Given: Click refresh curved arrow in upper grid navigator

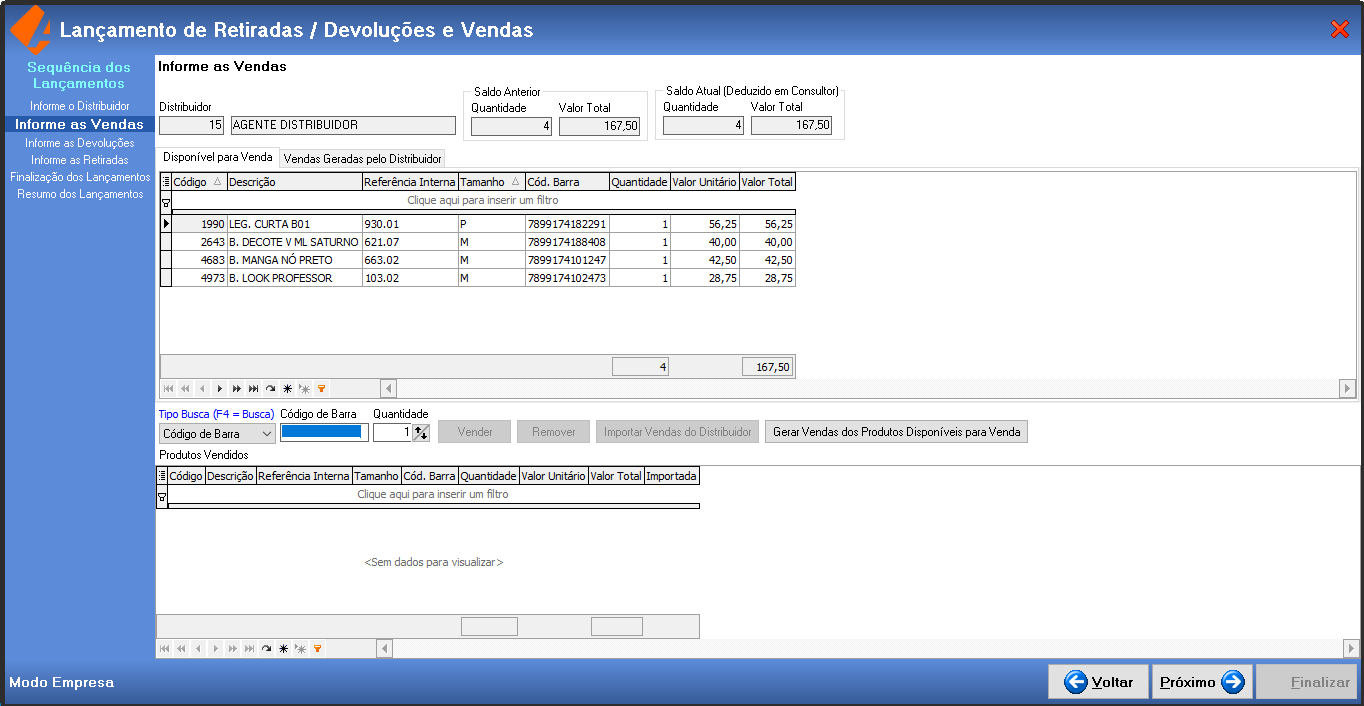Looking at the screenshot, I should pyautogui.click(x=270, y=388).
